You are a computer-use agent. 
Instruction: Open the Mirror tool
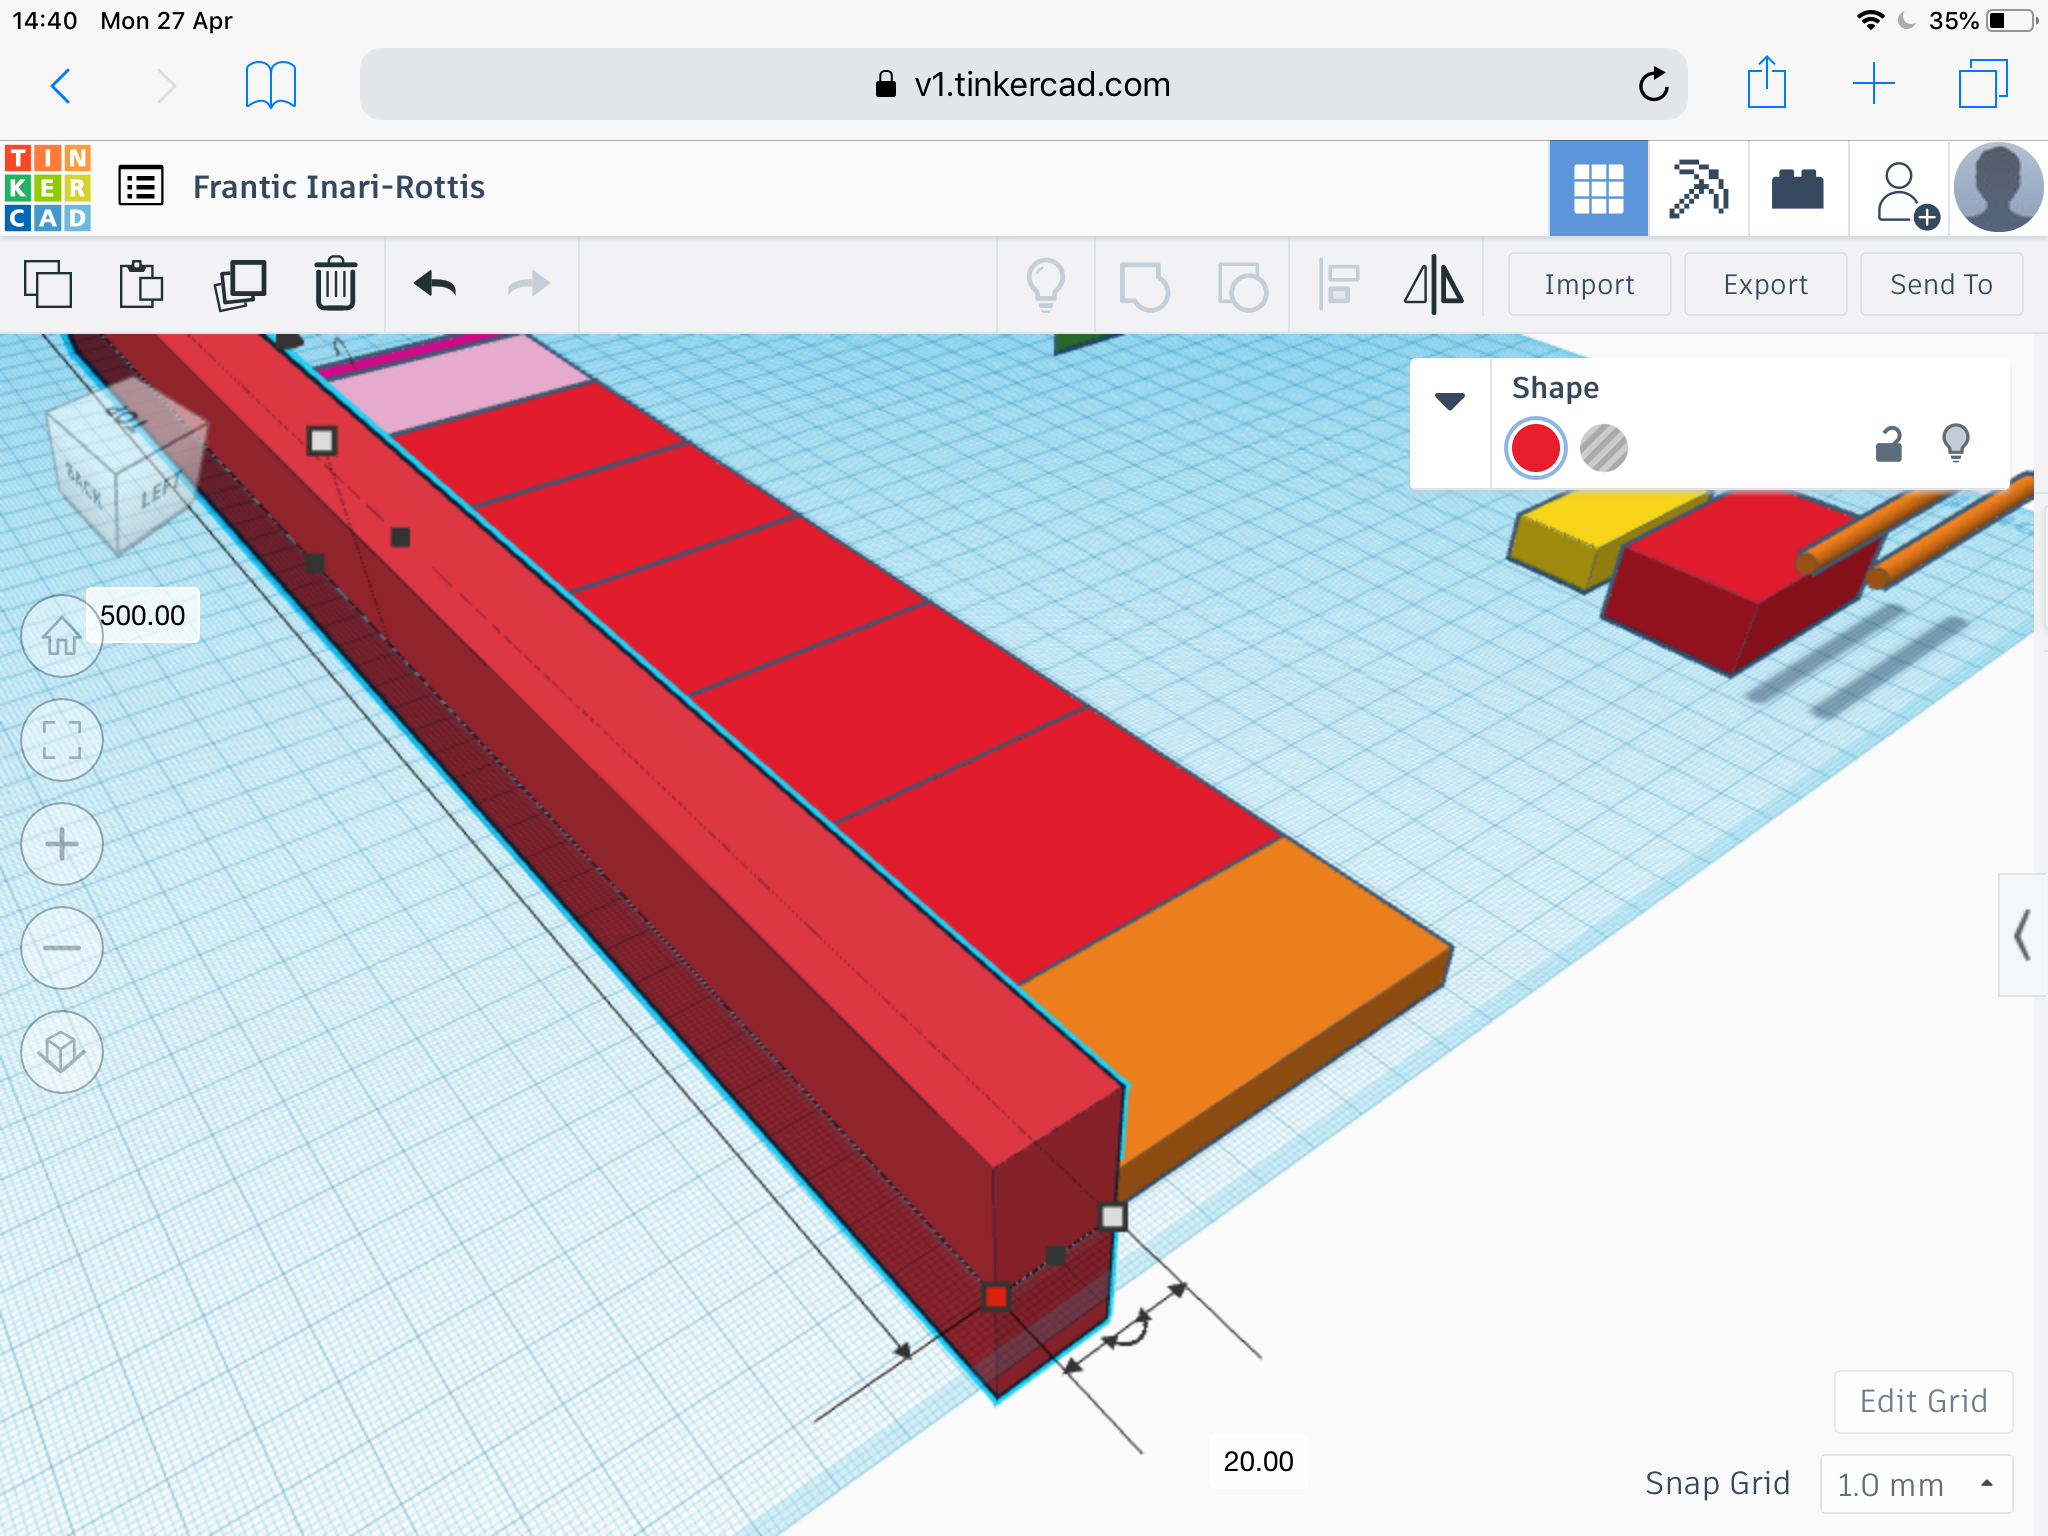(1433, 285)
